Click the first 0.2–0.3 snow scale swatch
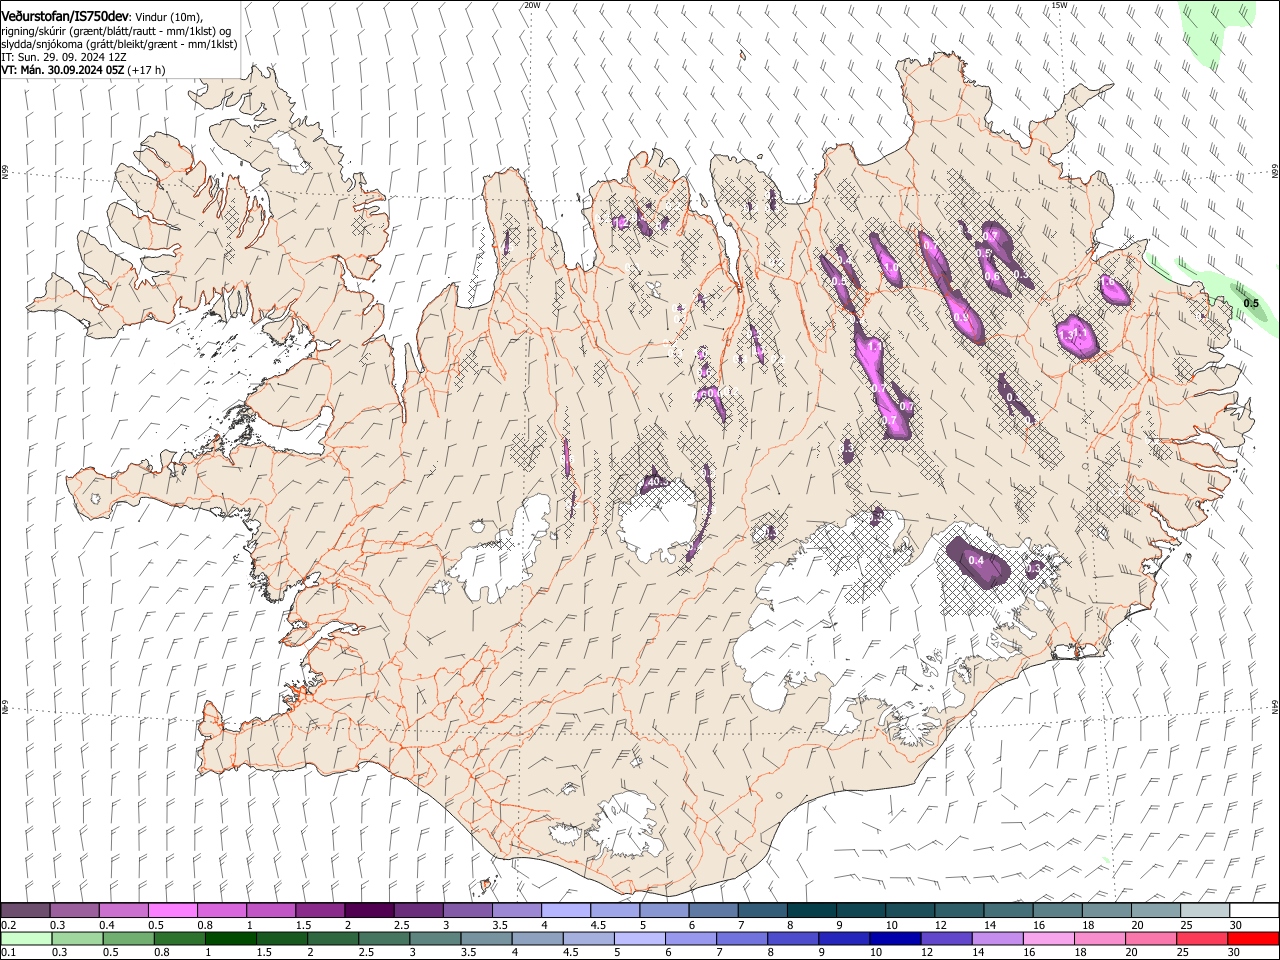Image resolution: width=1280 pixels, height=960 pixels. tap(26, 910)
